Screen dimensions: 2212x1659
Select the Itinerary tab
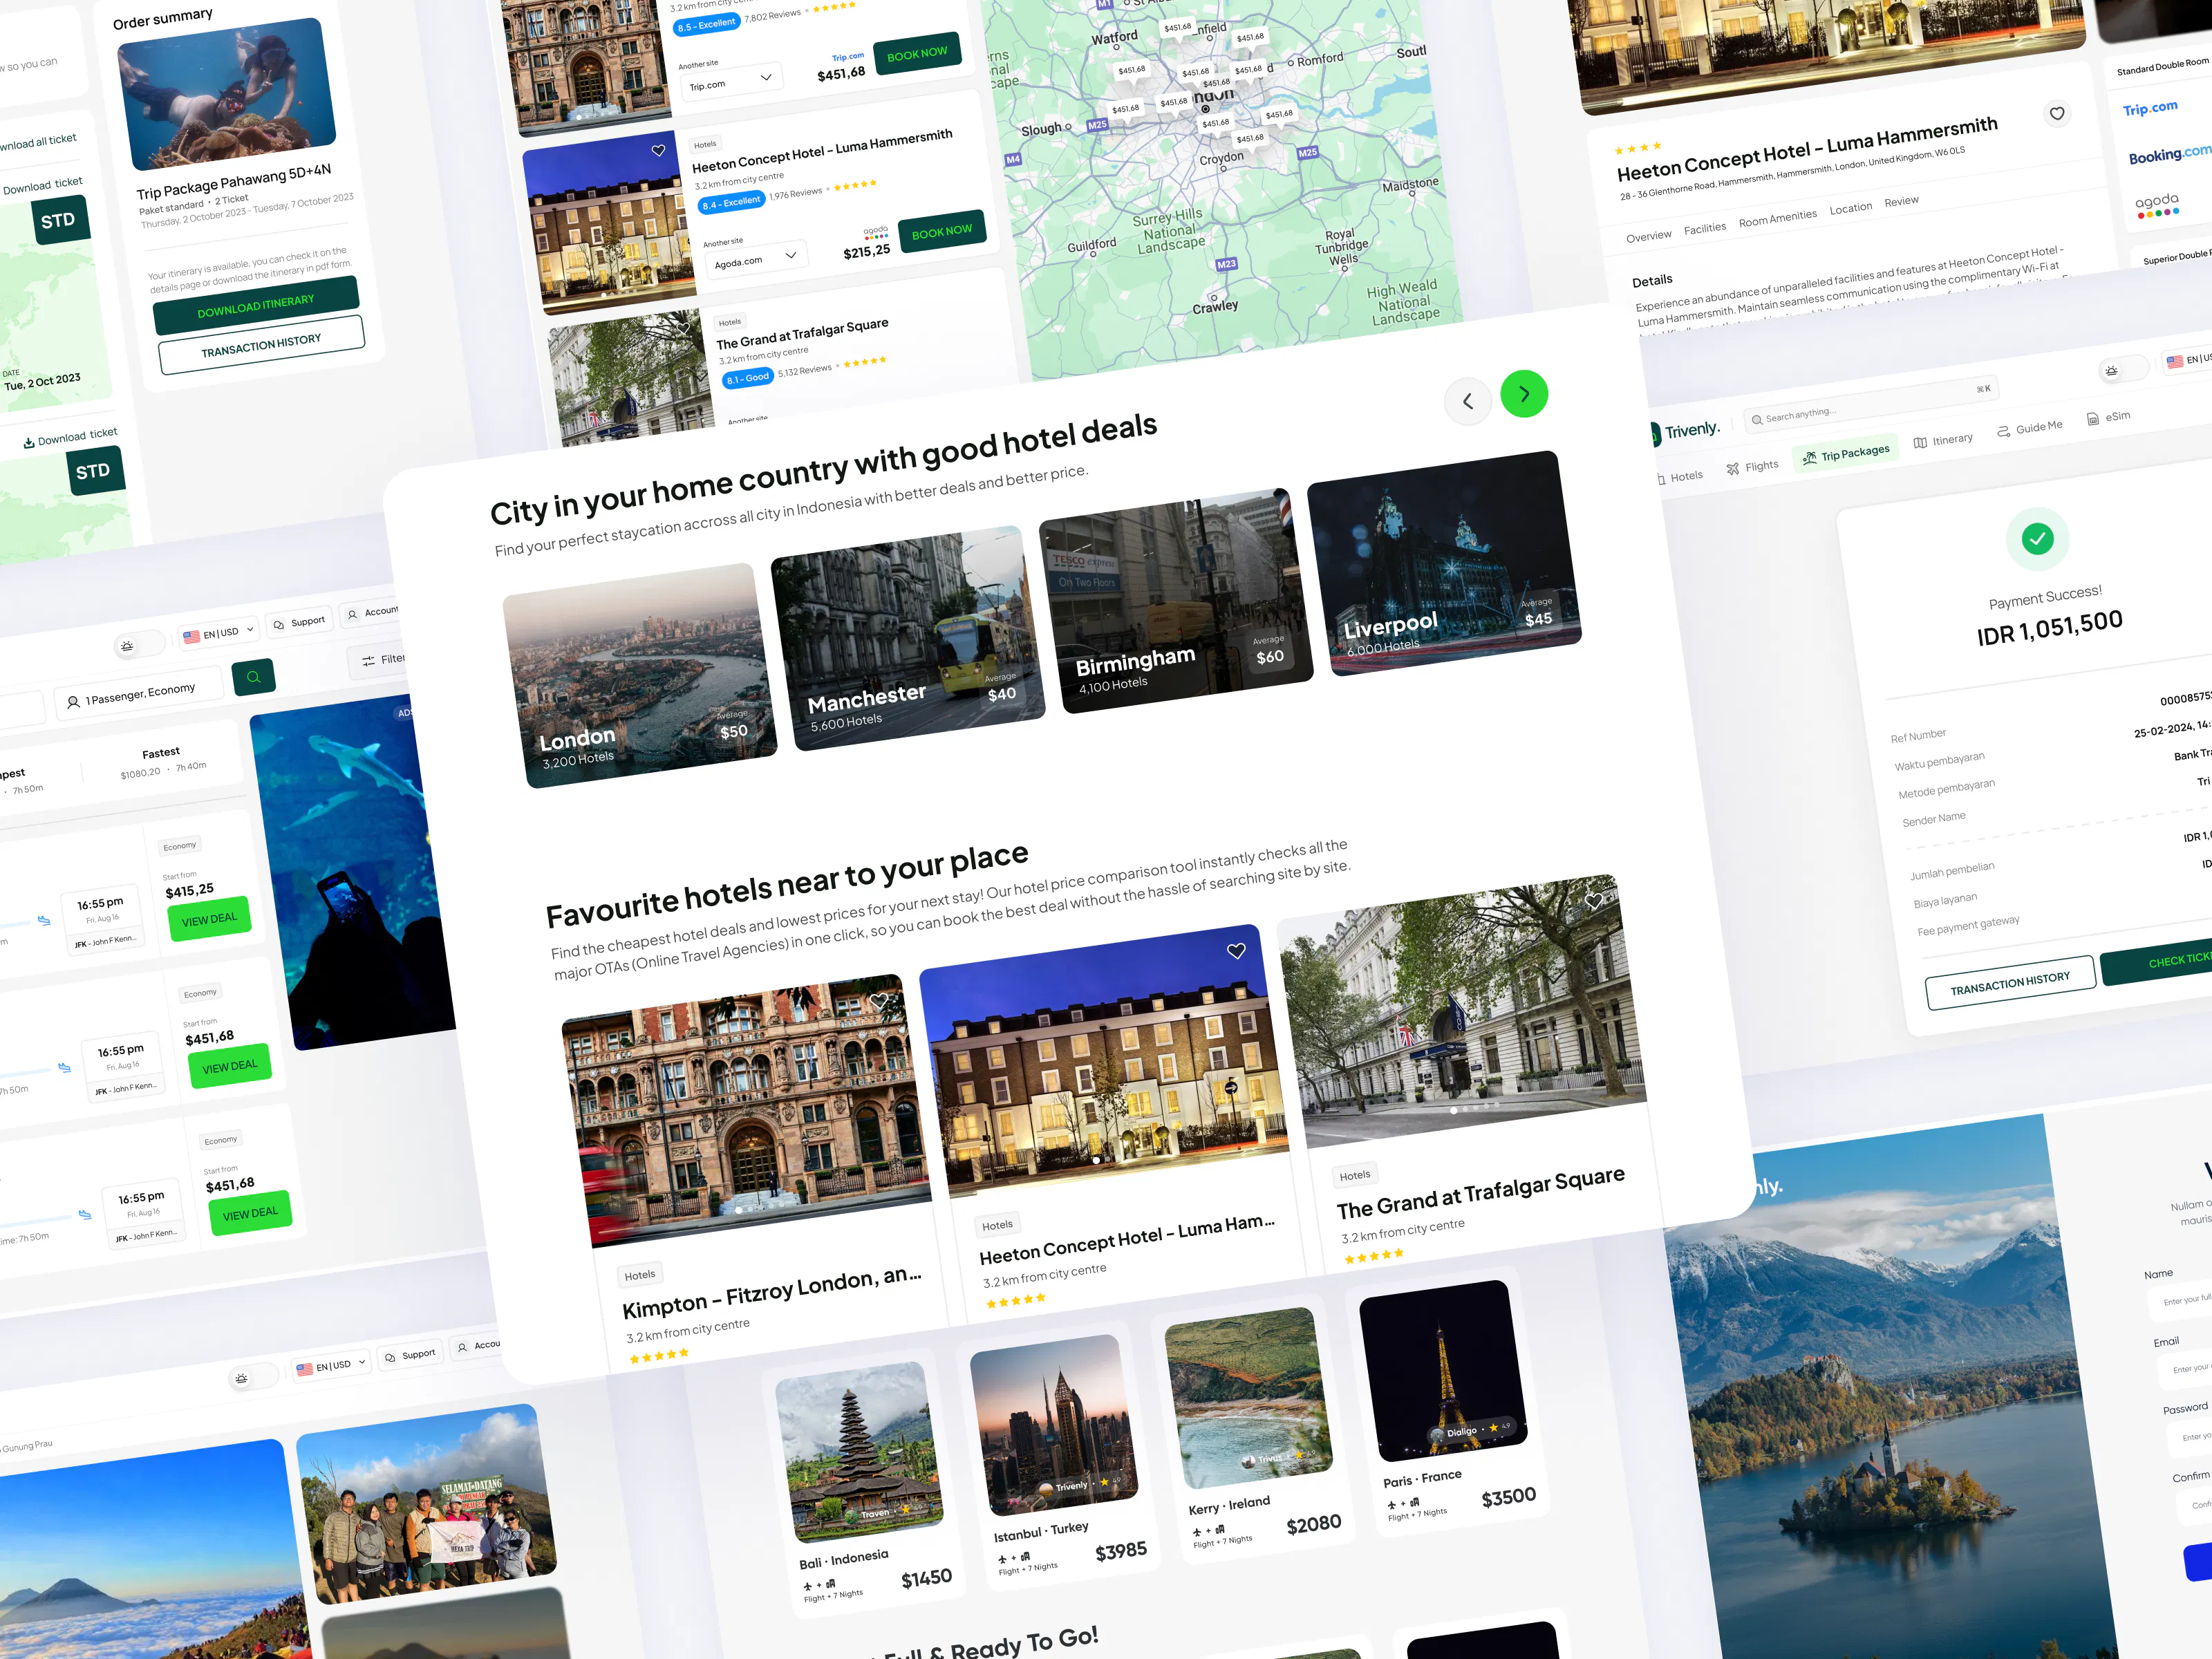1943,441
